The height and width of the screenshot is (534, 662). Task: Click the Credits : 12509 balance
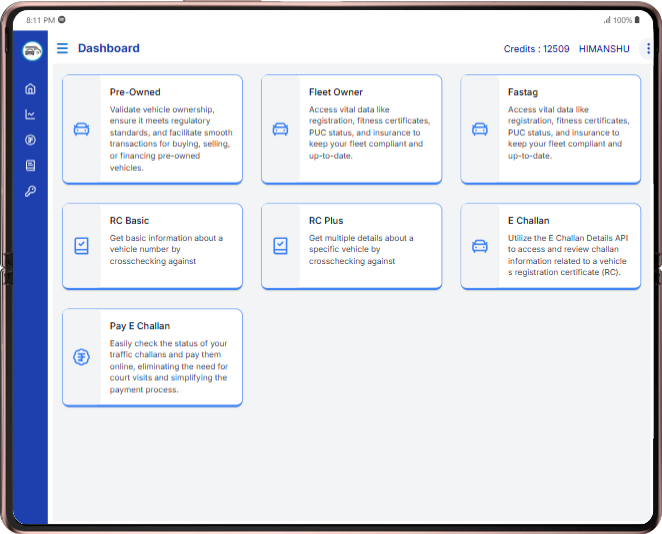pos(536,49)
